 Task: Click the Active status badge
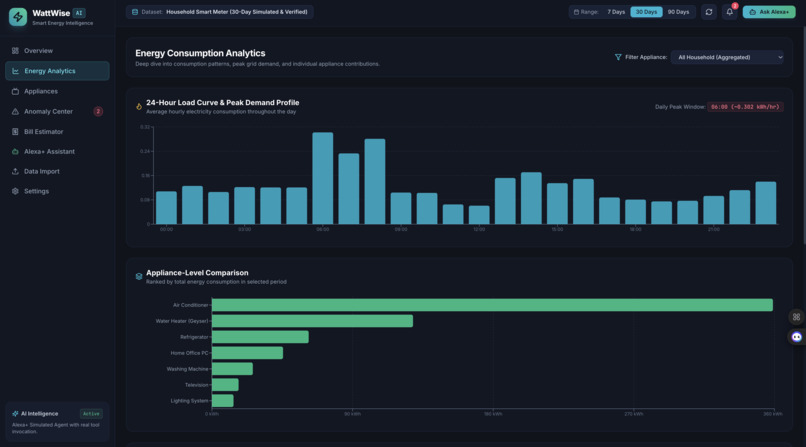click(91, 414)
